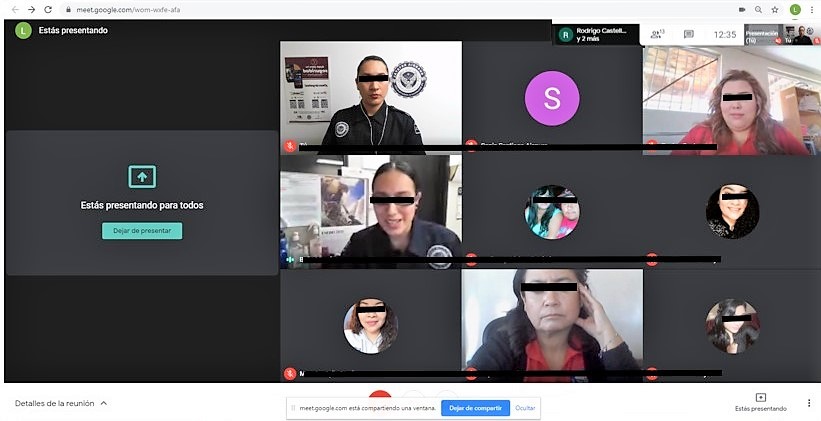Open the meeting chat panel
Screen dimensions: 821x421
pos(688,34)
